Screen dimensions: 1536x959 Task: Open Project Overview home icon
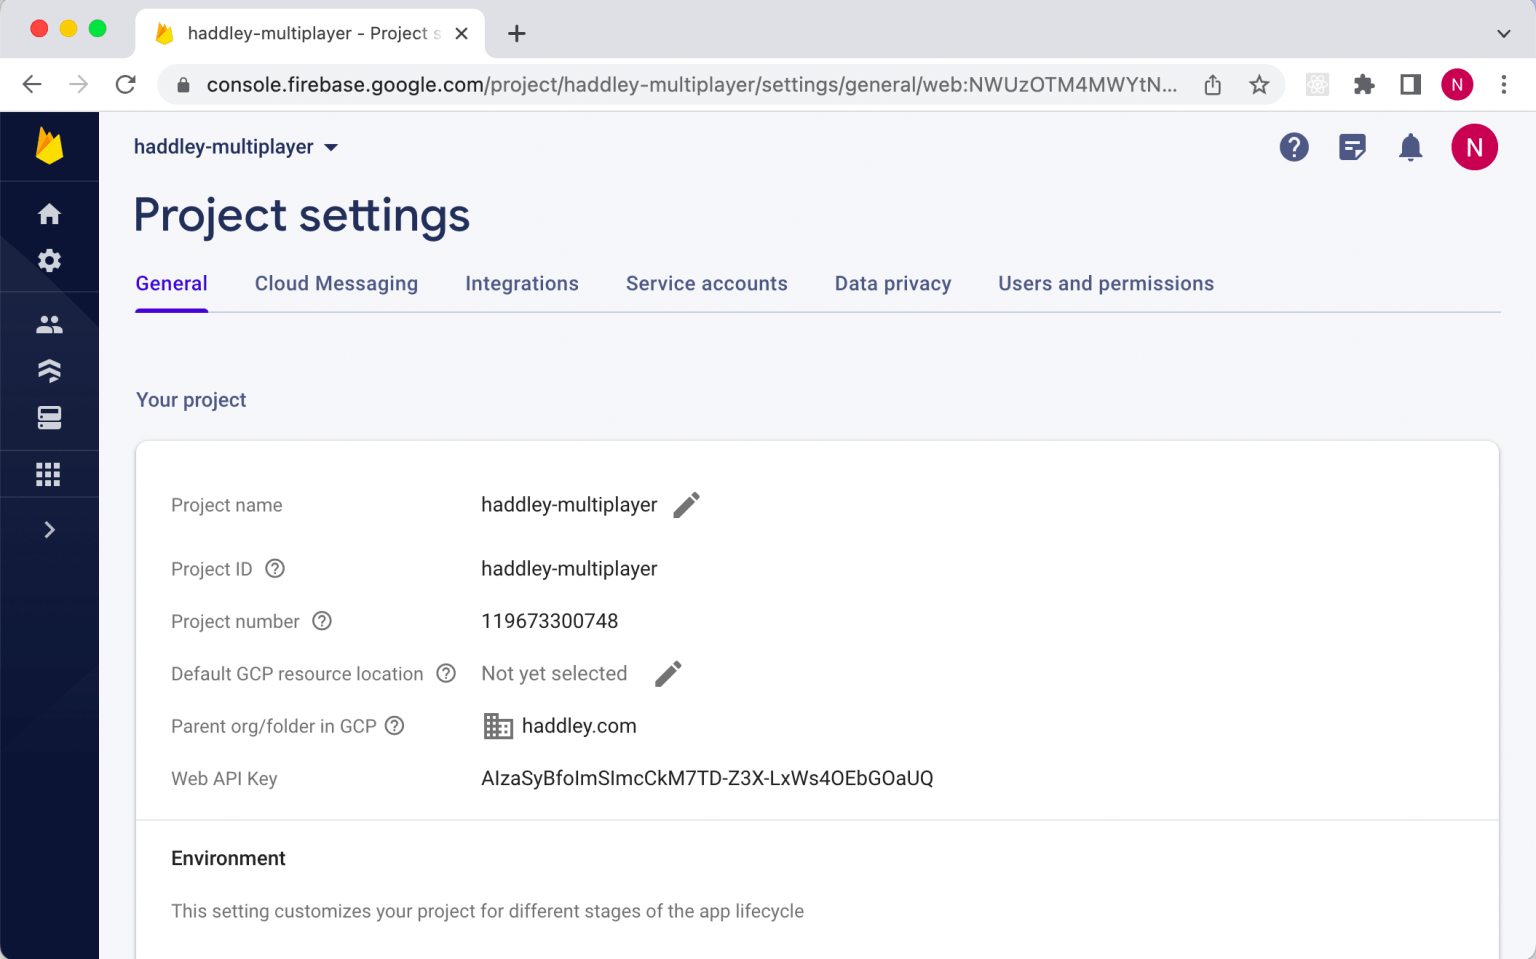tap(49, 214)
